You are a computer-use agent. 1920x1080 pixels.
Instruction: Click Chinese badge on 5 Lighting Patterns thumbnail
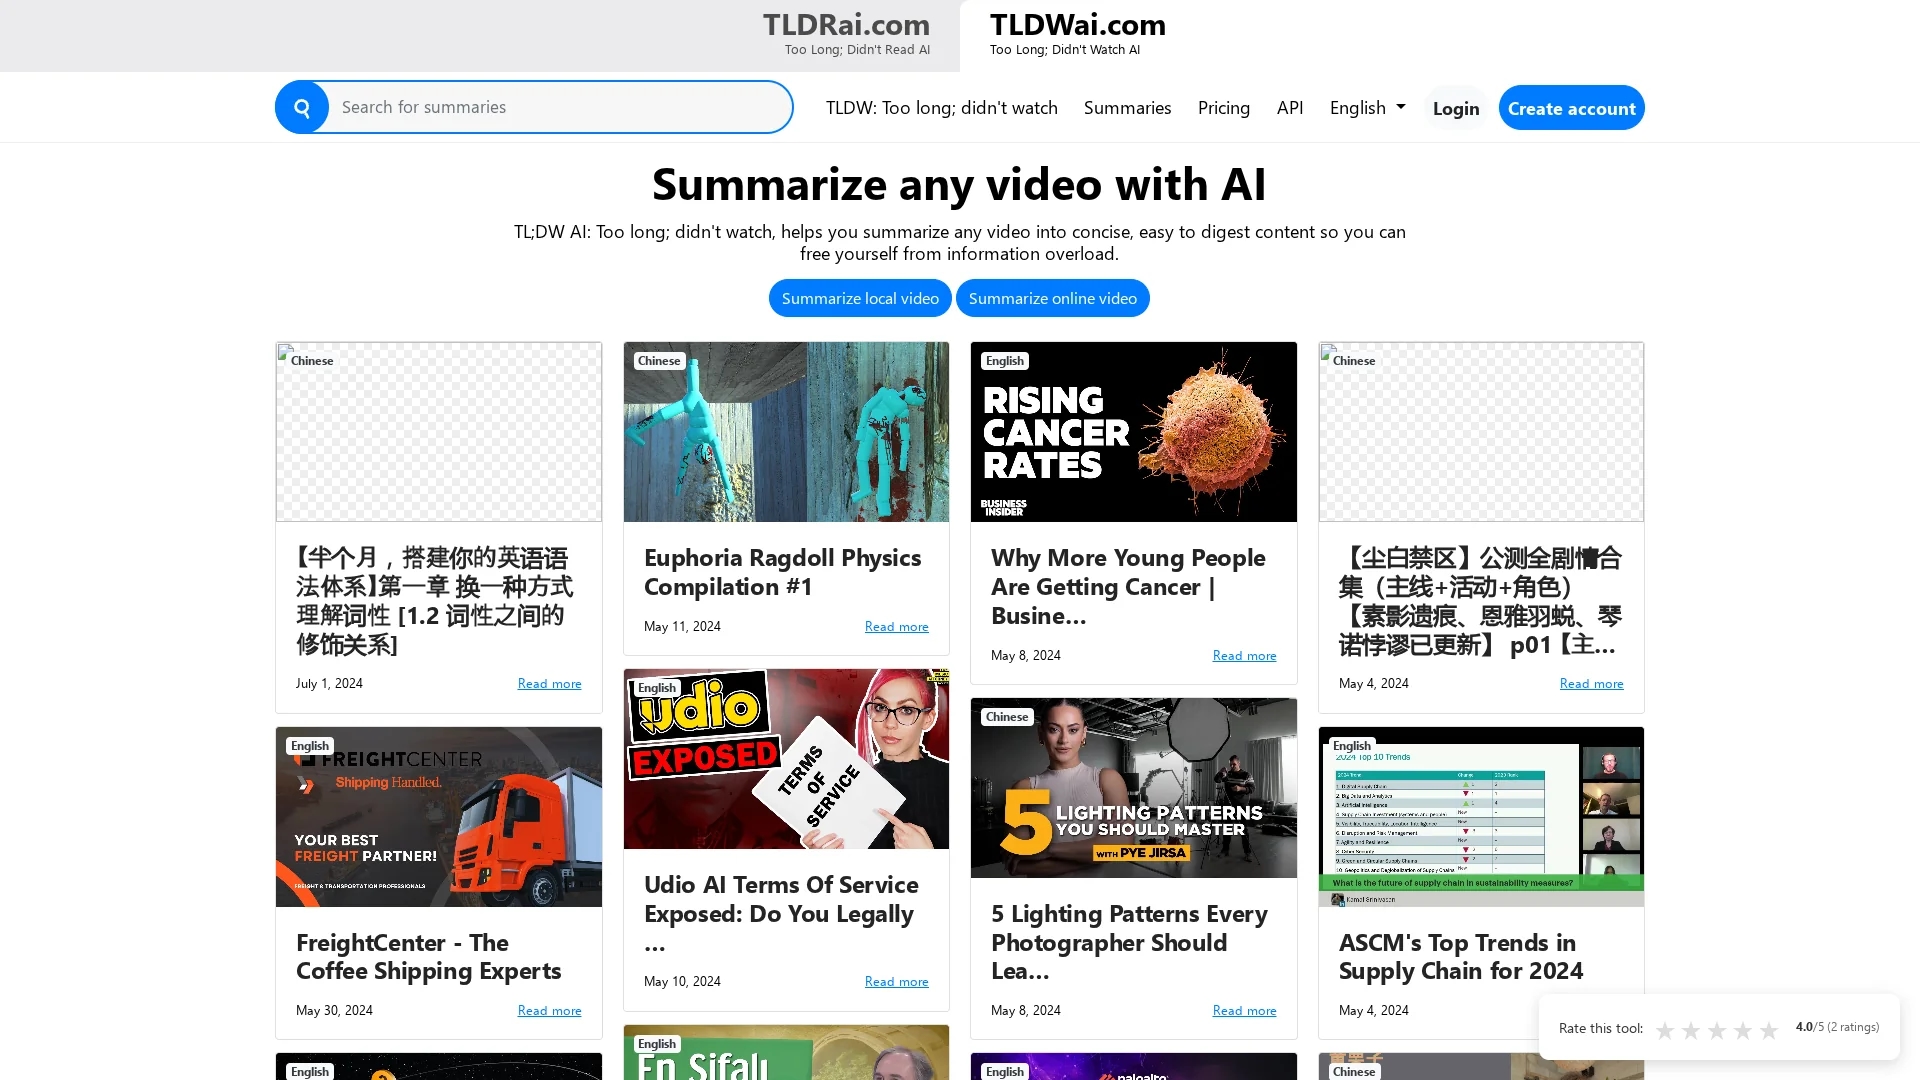(1007, 717)
